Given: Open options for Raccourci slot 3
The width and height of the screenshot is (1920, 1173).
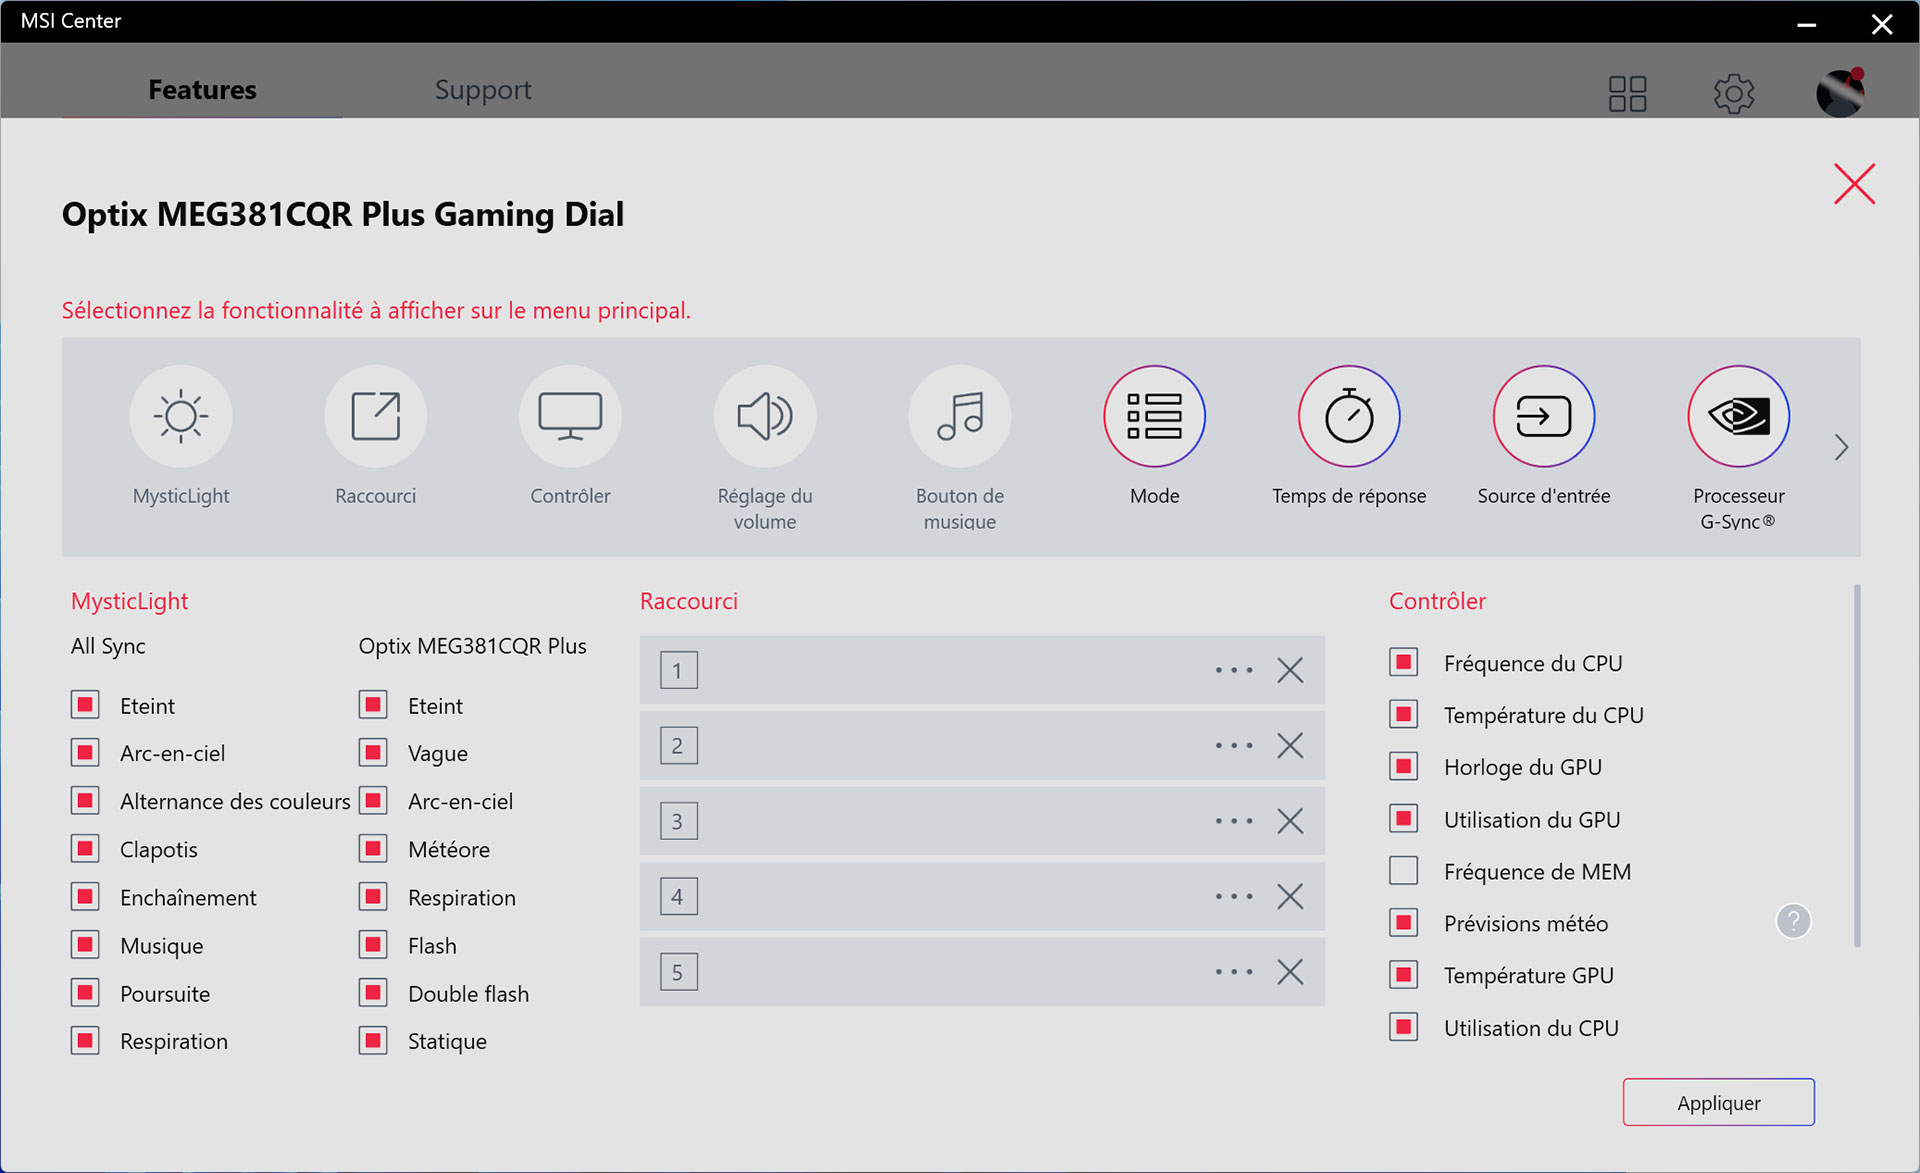Looking at the screenshot, I should 1233,821.
